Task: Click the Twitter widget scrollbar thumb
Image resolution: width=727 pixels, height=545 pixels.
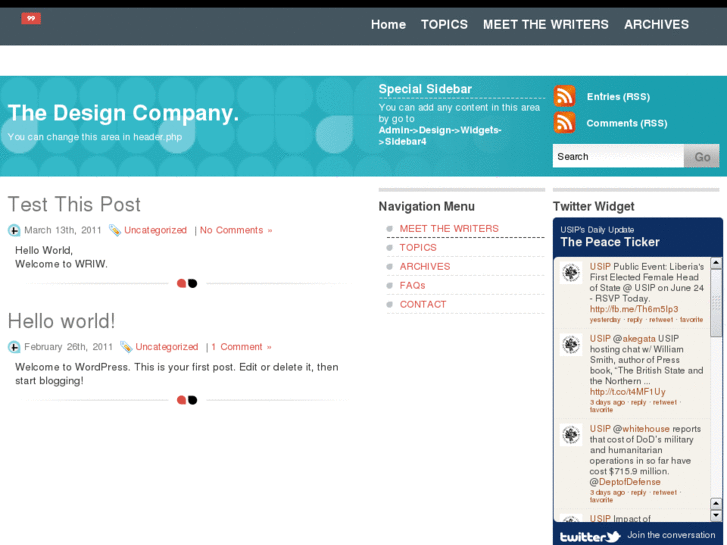Action: pos(716,303)
